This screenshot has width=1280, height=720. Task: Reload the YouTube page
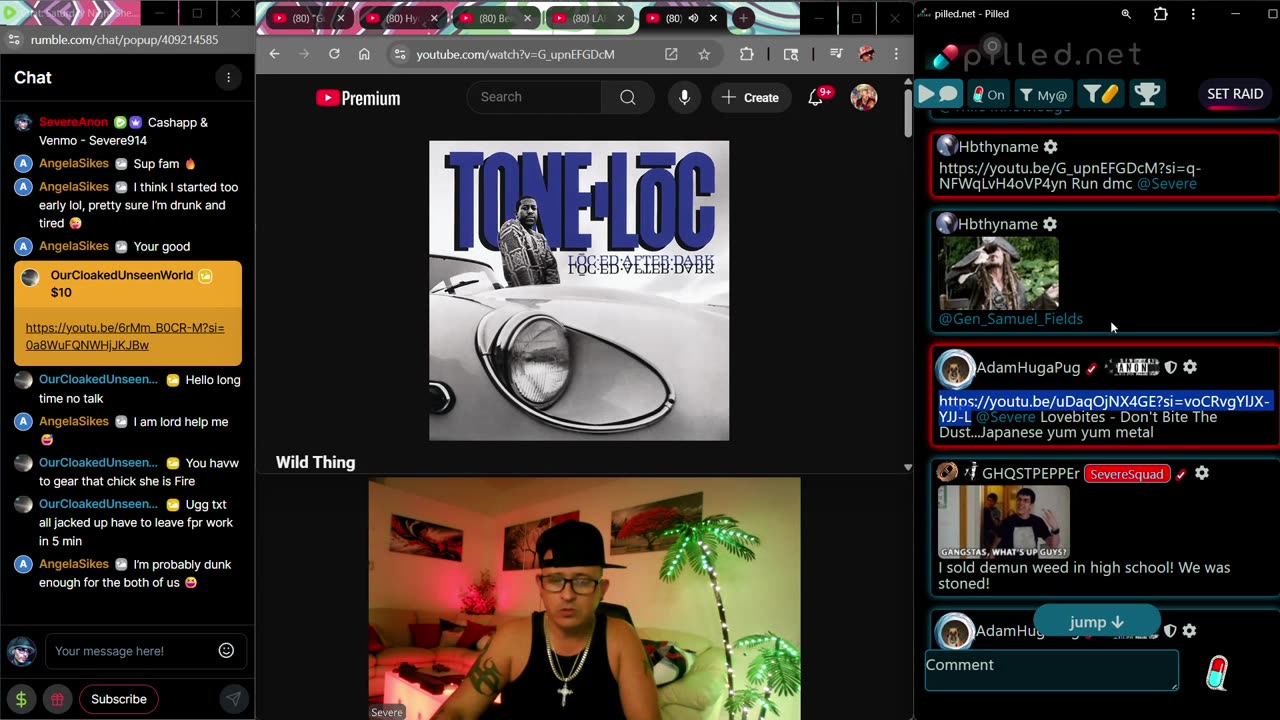point(334,54)
